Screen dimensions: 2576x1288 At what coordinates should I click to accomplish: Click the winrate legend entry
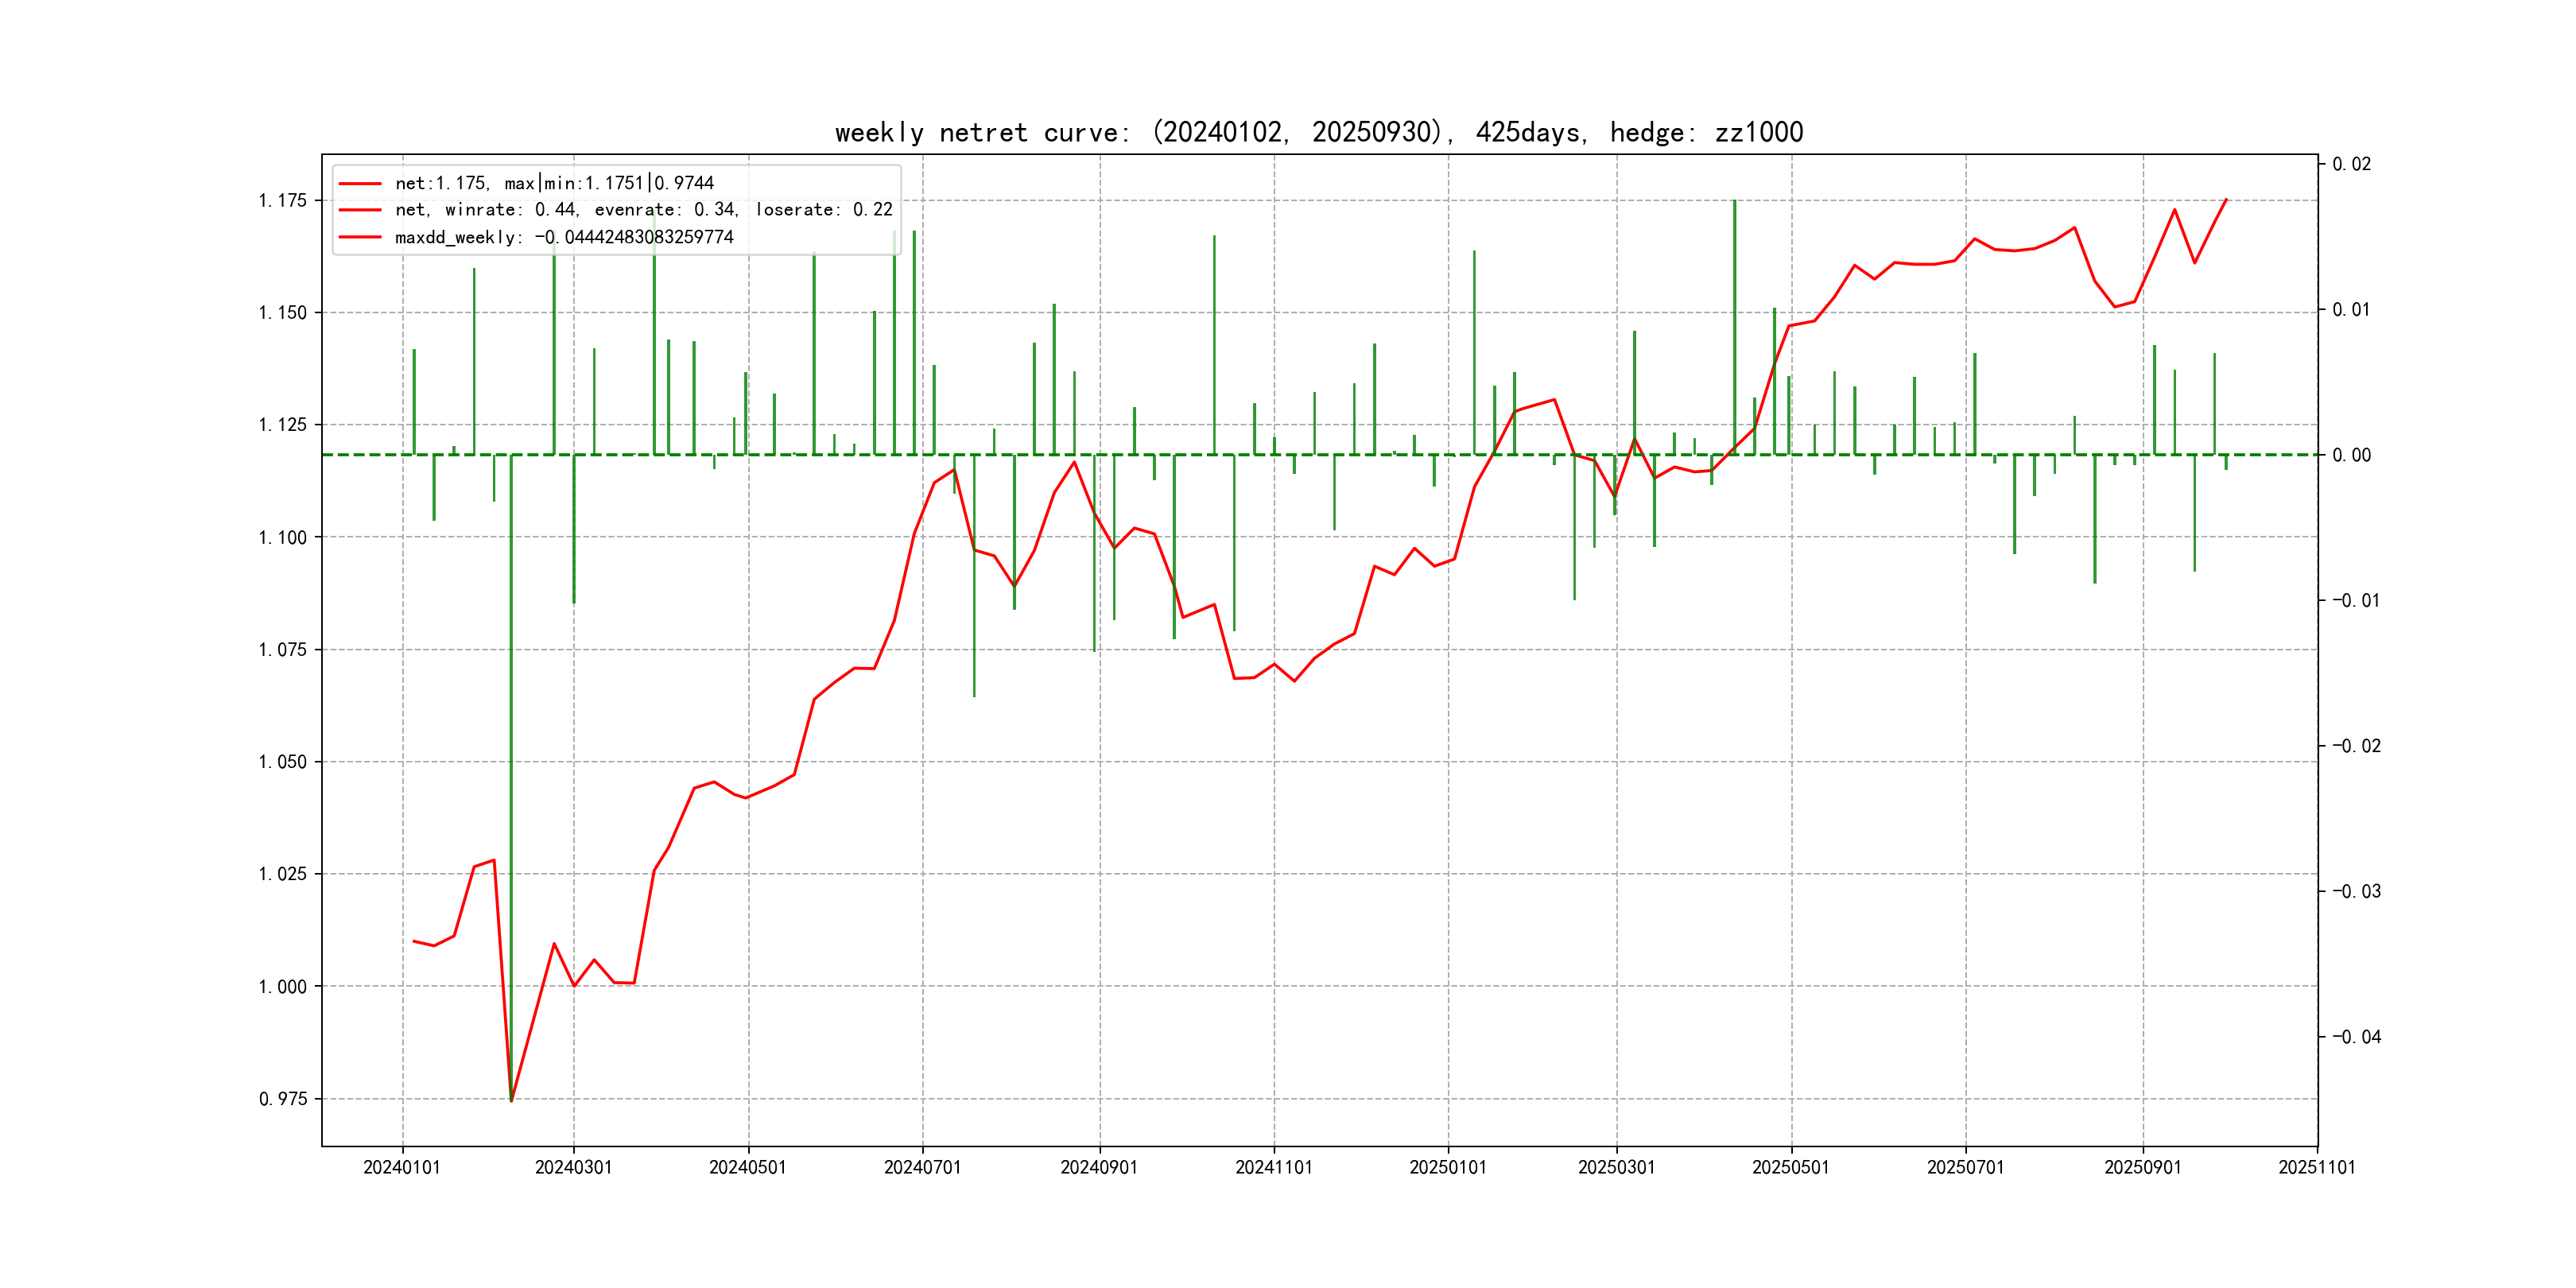coord(643,210)
